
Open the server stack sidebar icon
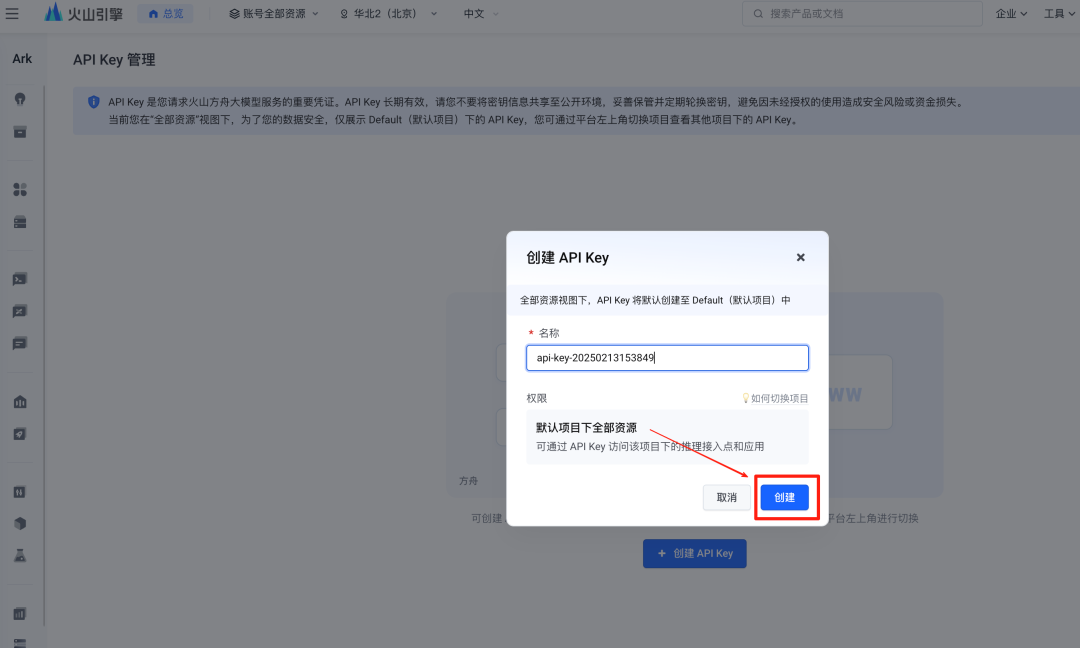(20, 222)
